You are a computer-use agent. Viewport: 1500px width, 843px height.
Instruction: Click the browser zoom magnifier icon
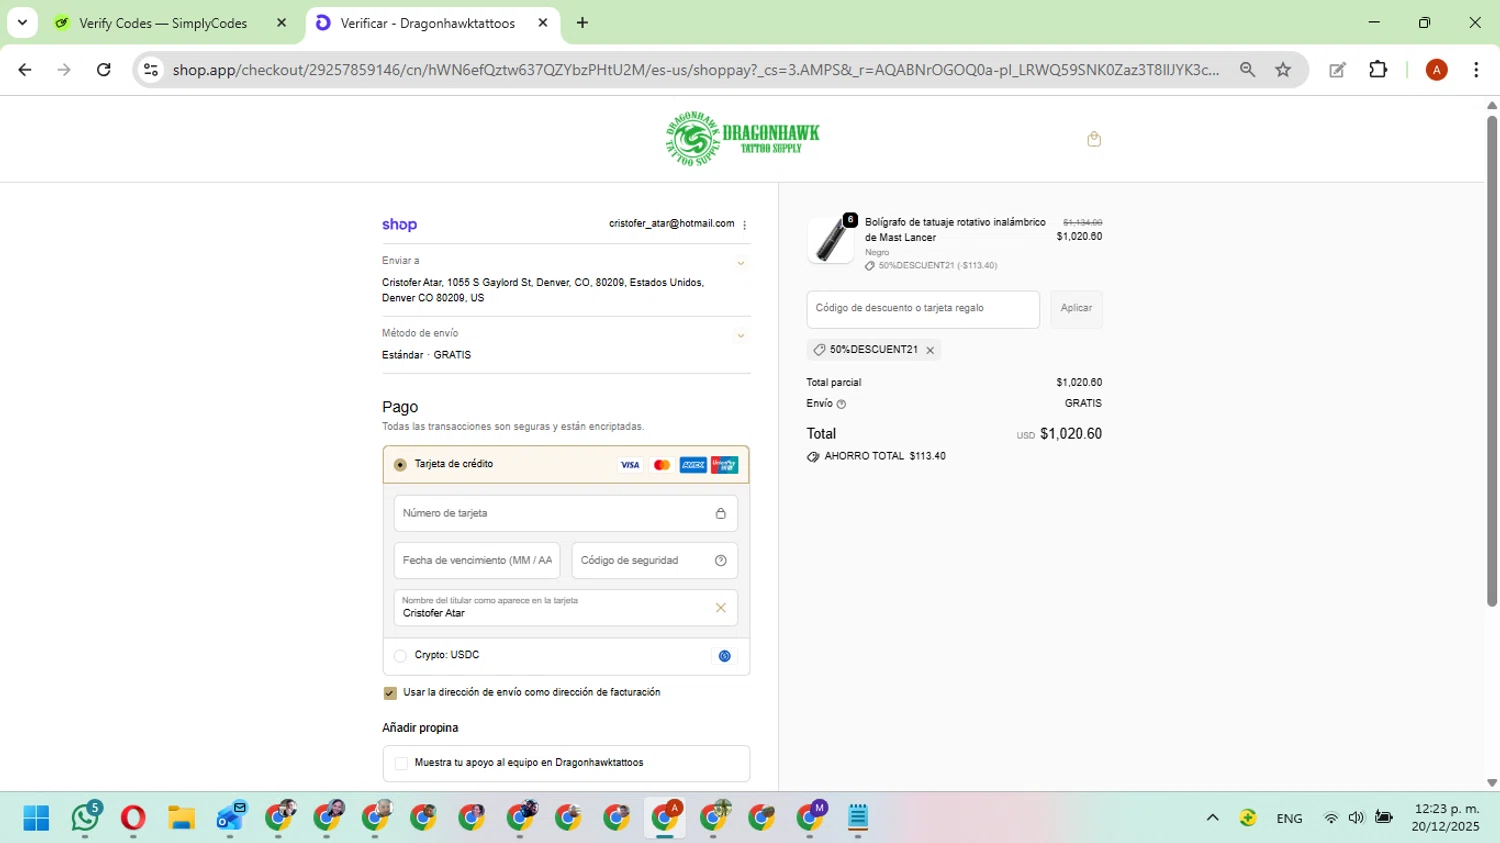pyautogui.click(x=1247, y=70)
